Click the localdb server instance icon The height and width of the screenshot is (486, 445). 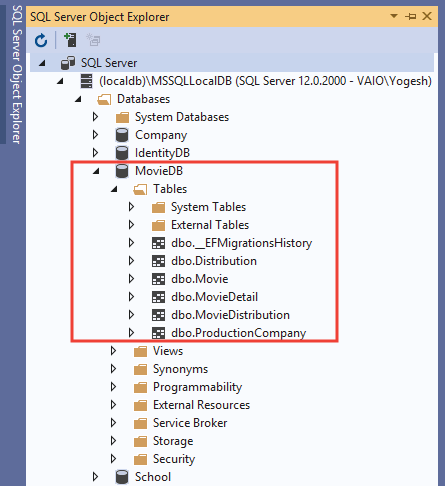(x=86, y=81)
